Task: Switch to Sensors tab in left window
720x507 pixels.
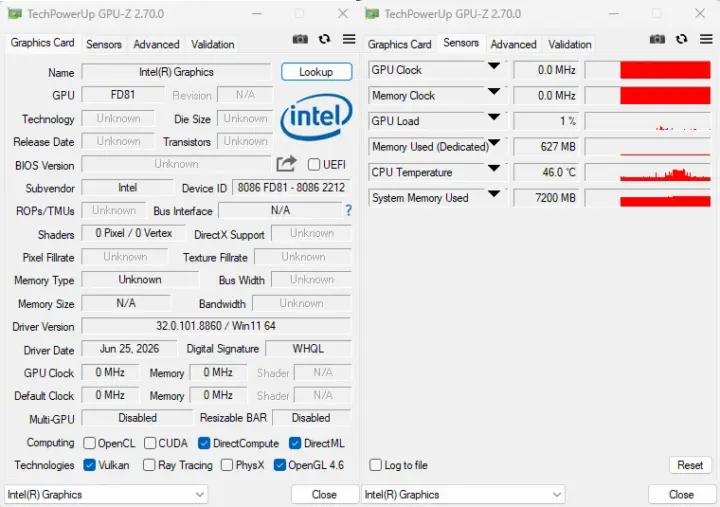Action: tap(104, 45)
